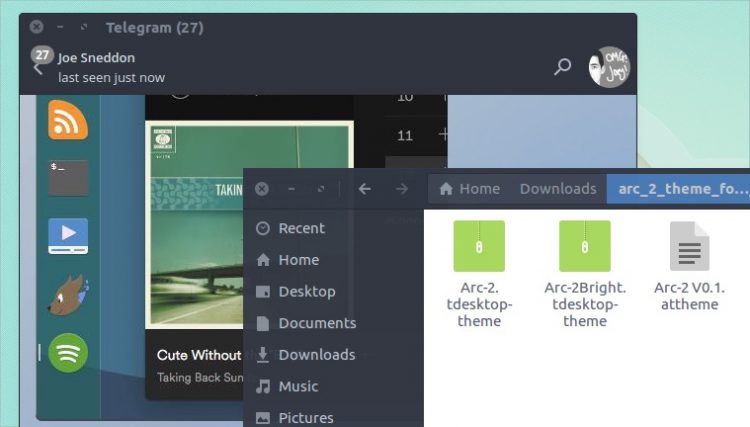Click the fox mascot application dock icon

68,295
